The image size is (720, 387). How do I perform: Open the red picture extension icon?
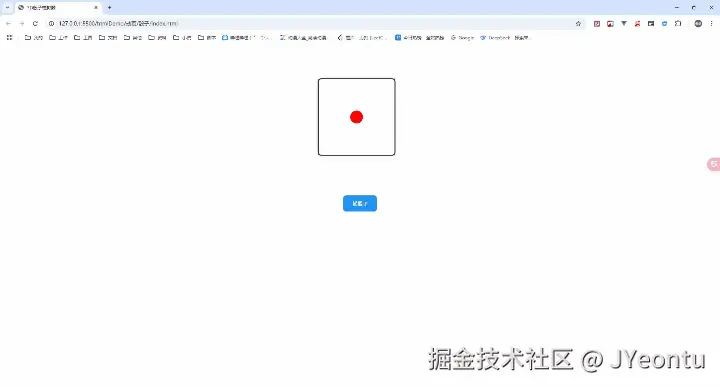610,23
